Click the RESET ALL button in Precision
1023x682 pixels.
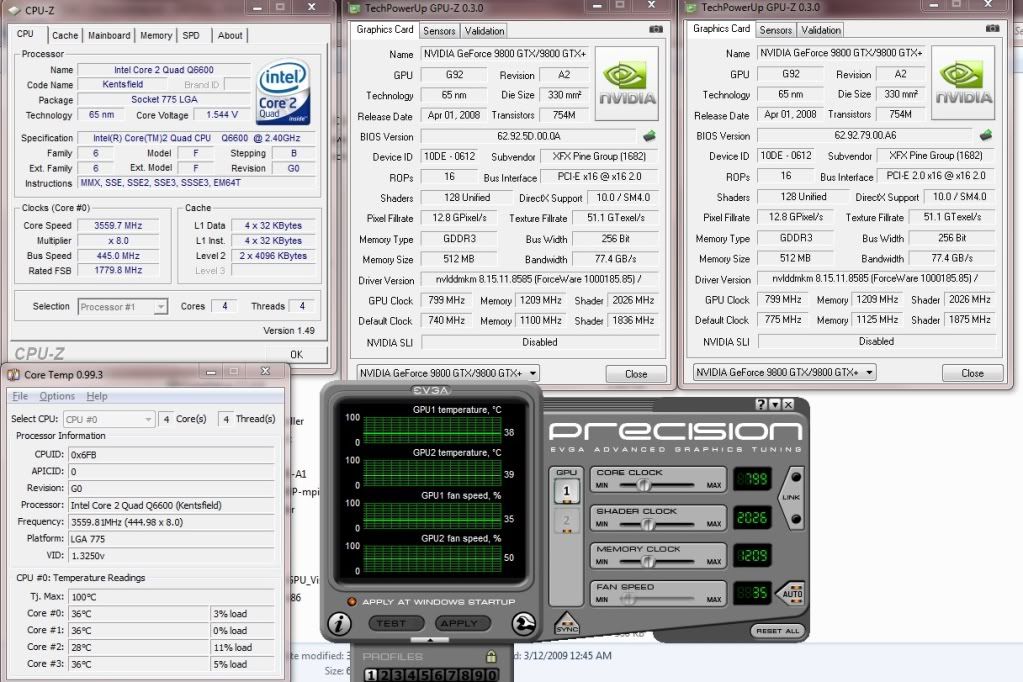coord(777,631)
